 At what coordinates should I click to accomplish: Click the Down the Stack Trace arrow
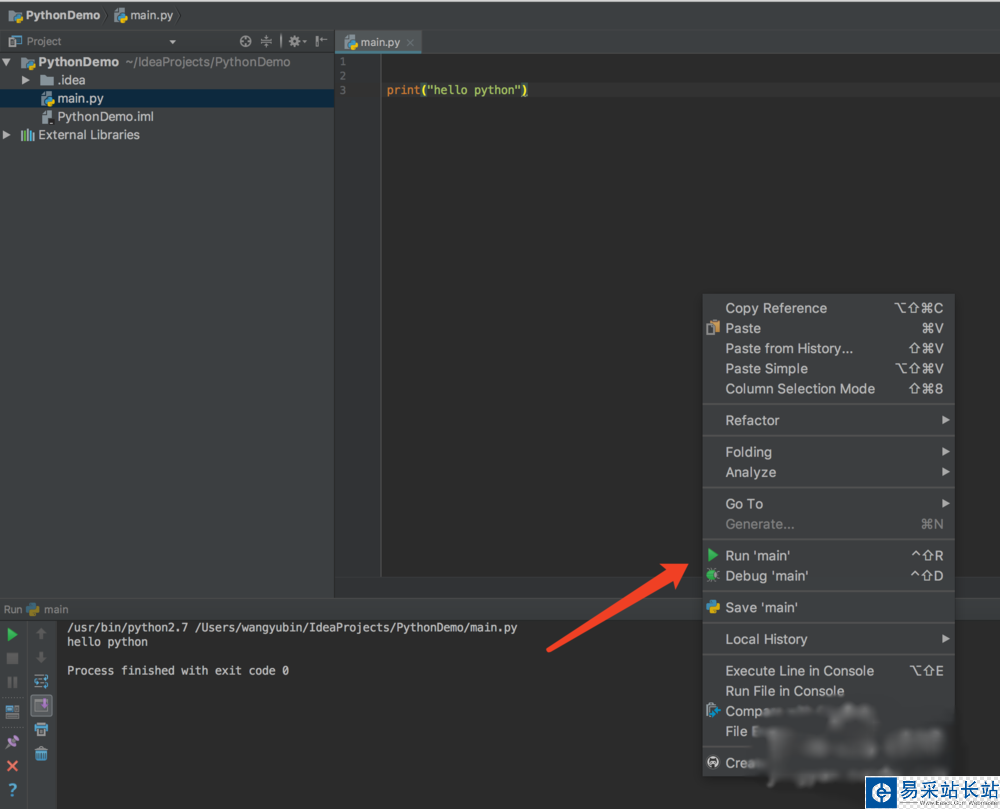pyautogui.click(x=41, y=657)
